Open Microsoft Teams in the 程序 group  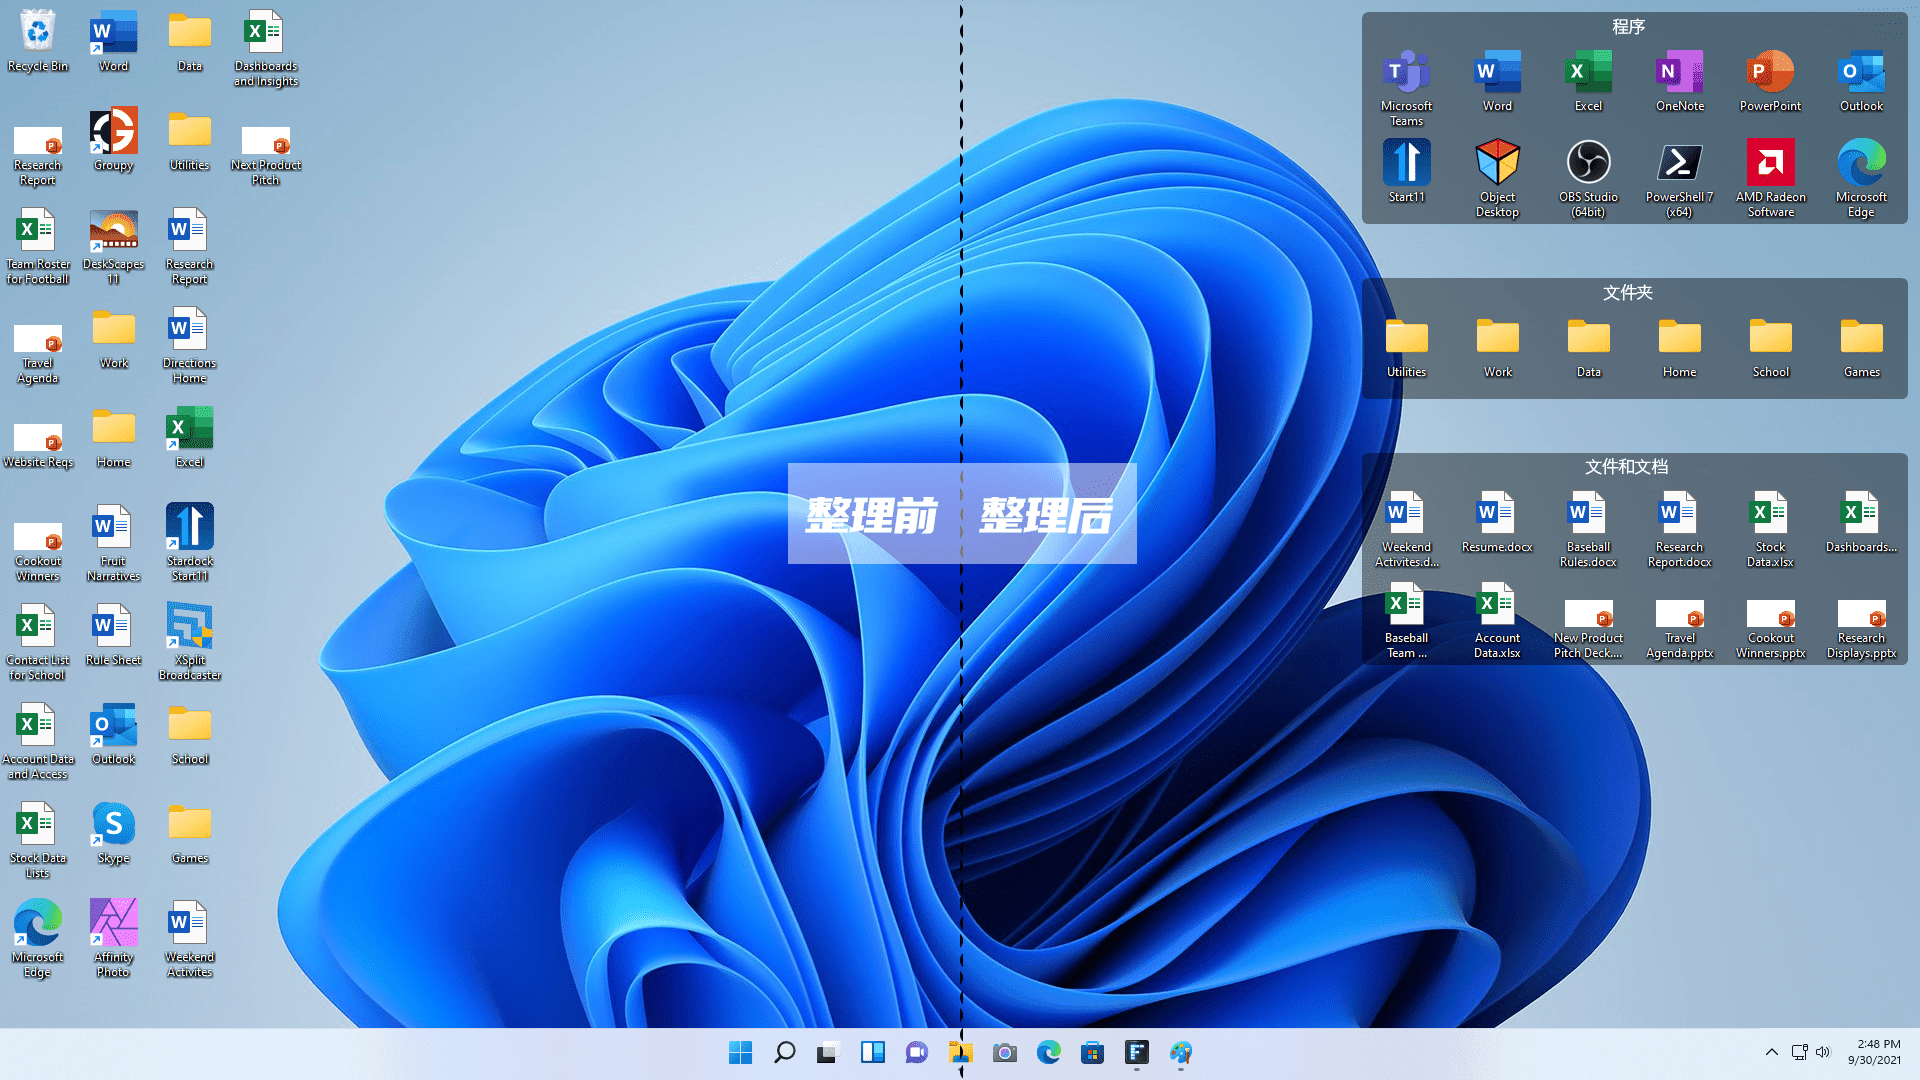coord(1406,72)
